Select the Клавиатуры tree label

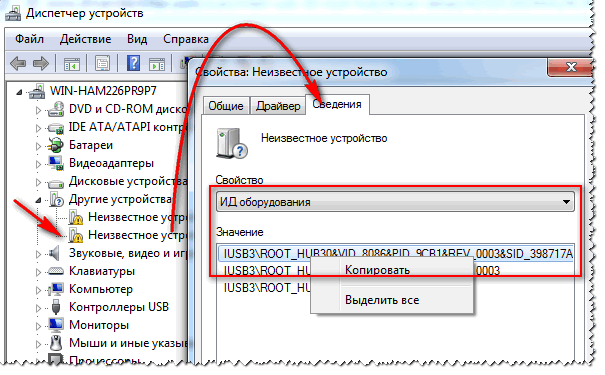(x=102, y=271)
